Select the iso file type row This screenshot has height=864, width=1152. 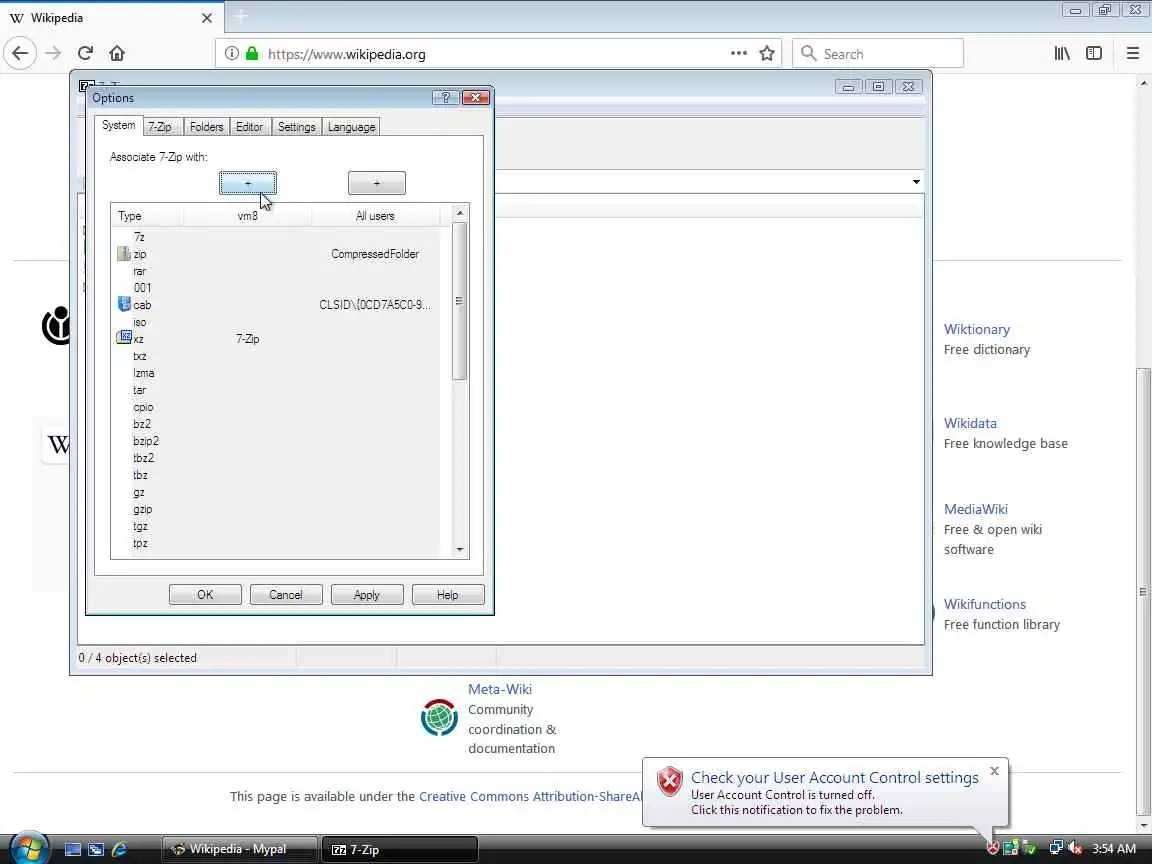[278, 322]
